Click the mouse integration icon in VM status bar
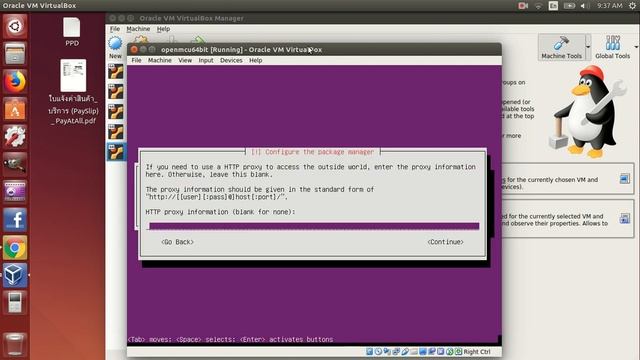Viewport: 640px width, 360px height. 449,351
